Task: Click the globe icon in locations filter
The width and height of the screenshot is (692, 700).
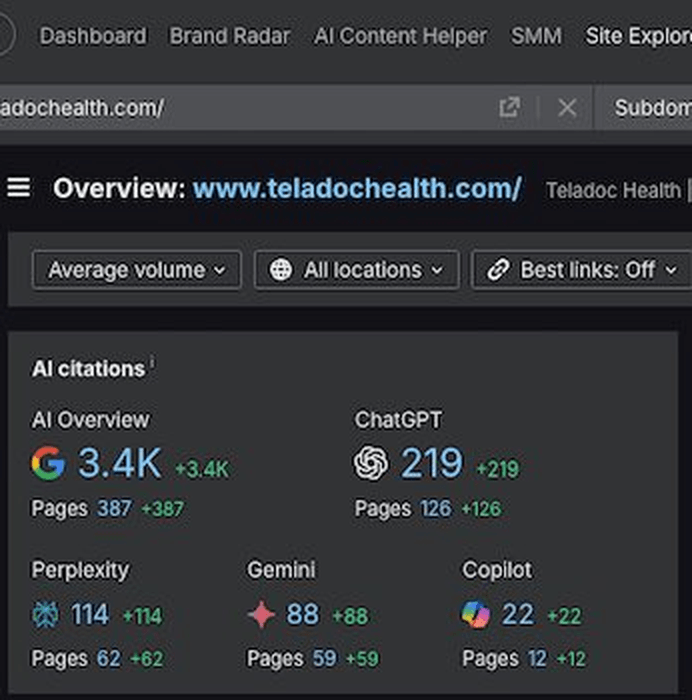Action: pyautogui.click(x=281, y=270)
